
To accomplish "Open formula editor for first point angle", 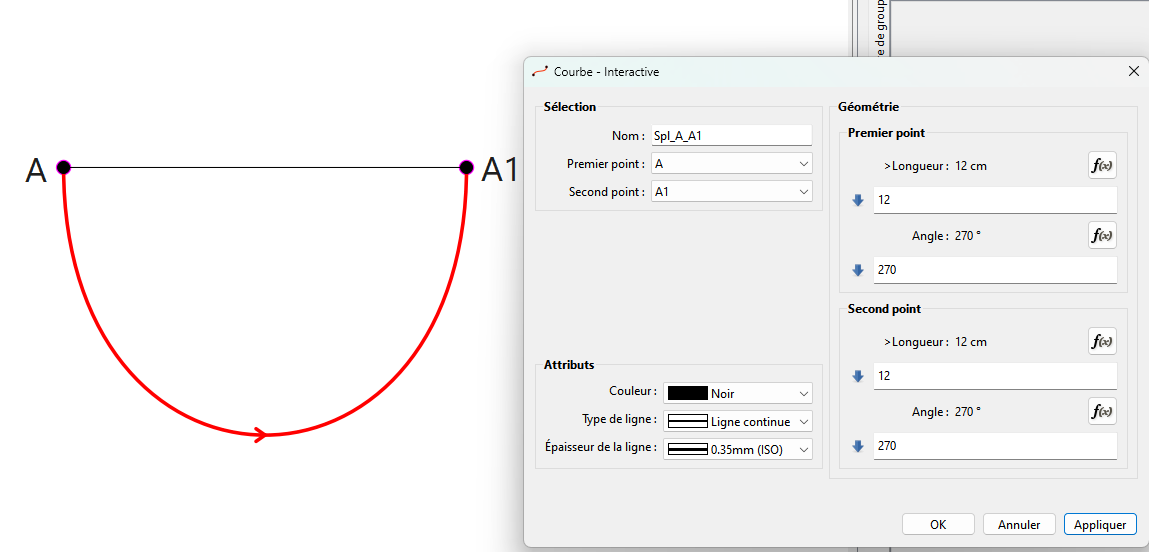I will pyautogui.click(x=1102, y=236).
